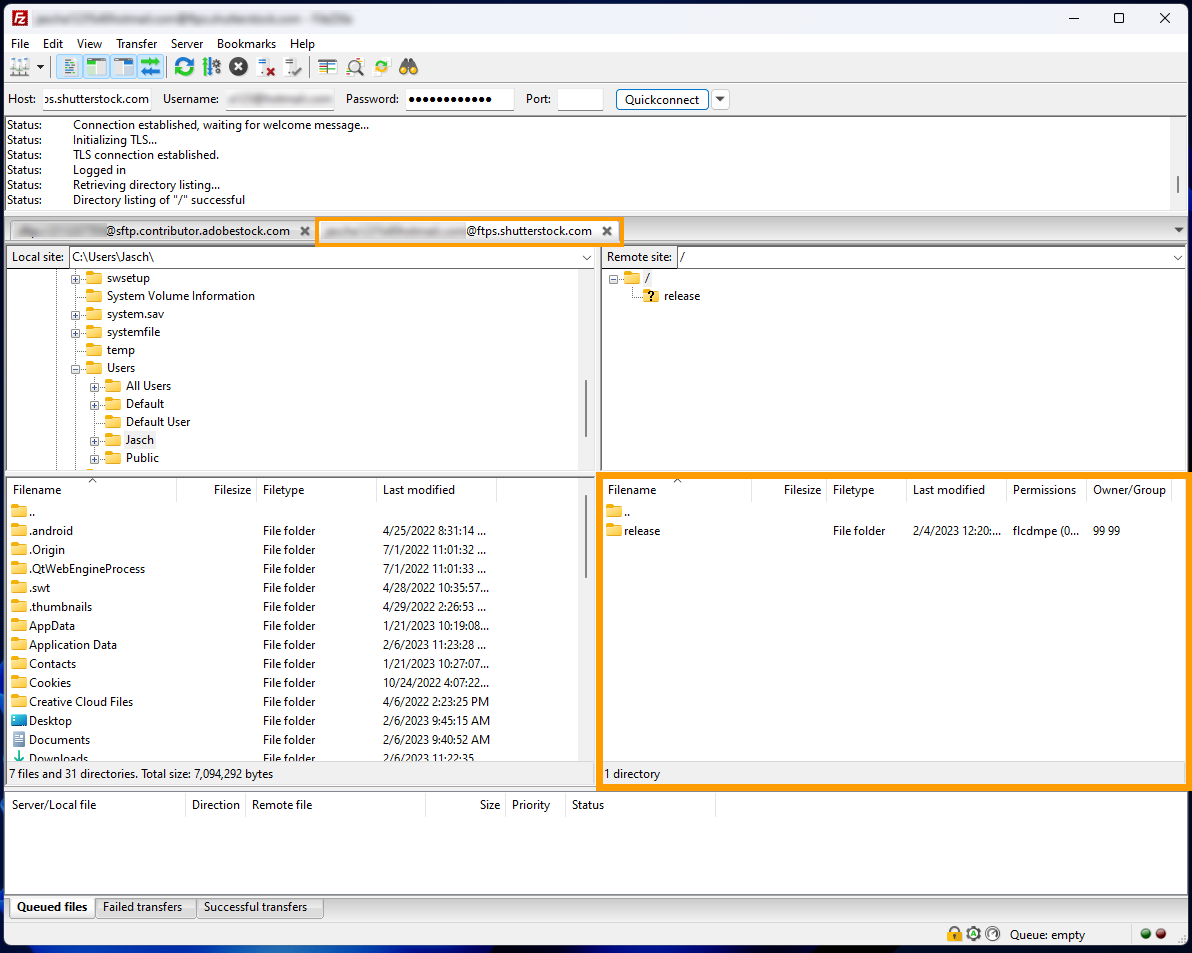Toggle the message log display
1192x953 pixels.
pyautogui.click(x=69, y=67)
